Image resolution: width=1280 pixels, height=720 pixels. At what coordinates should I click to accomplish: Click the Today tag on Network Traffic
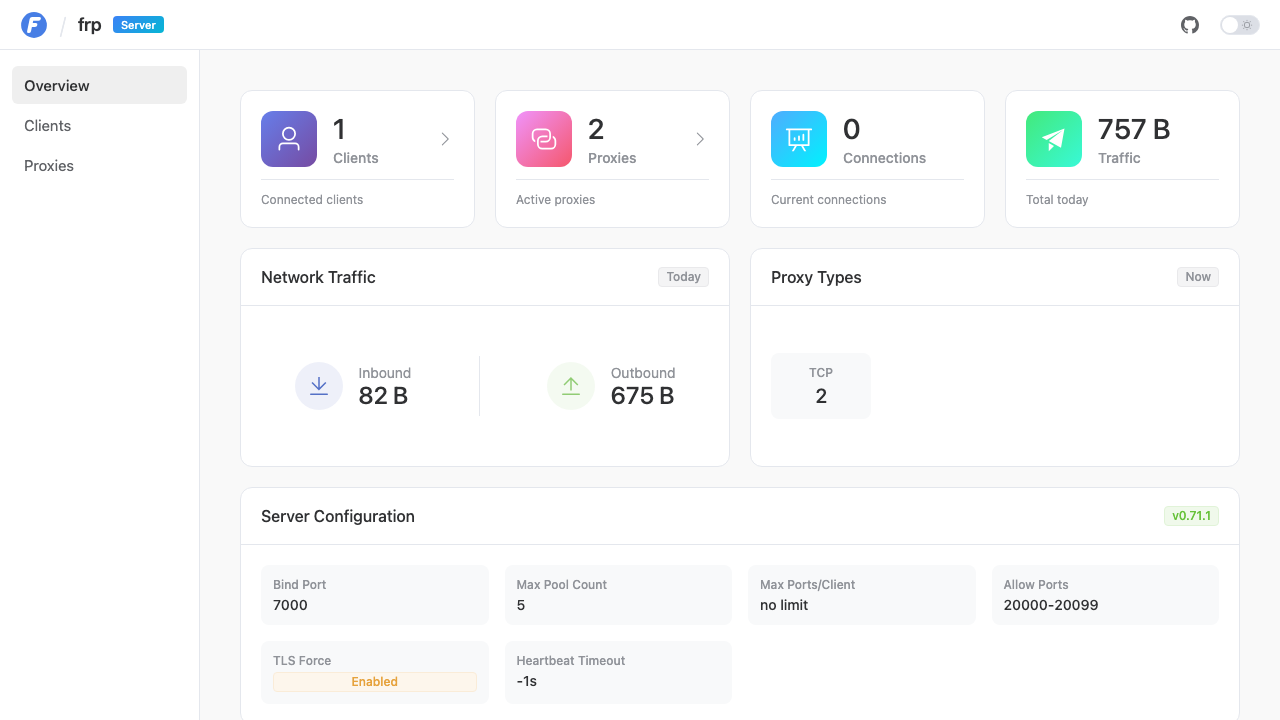[x=683, y=277]
